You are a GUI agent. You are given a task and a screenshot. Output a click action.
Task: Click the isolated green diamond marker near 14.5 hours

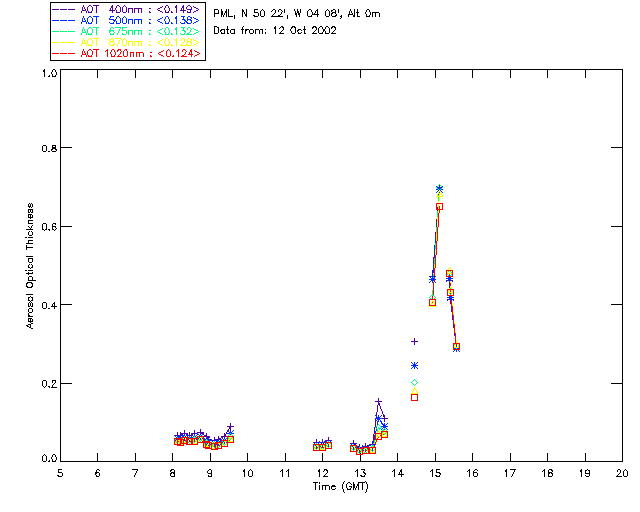tap(414, 383)
